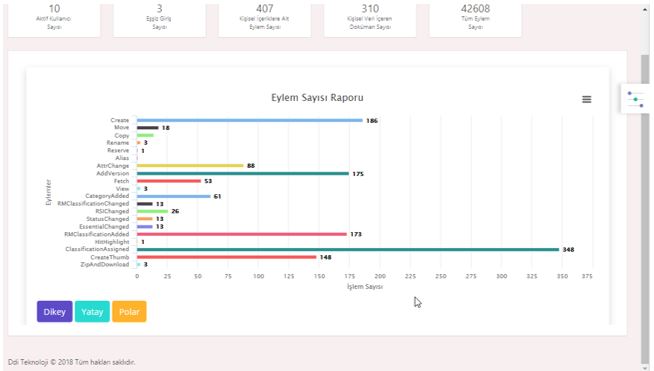Open the settings sliders panel icon

(x=635, y=99)
